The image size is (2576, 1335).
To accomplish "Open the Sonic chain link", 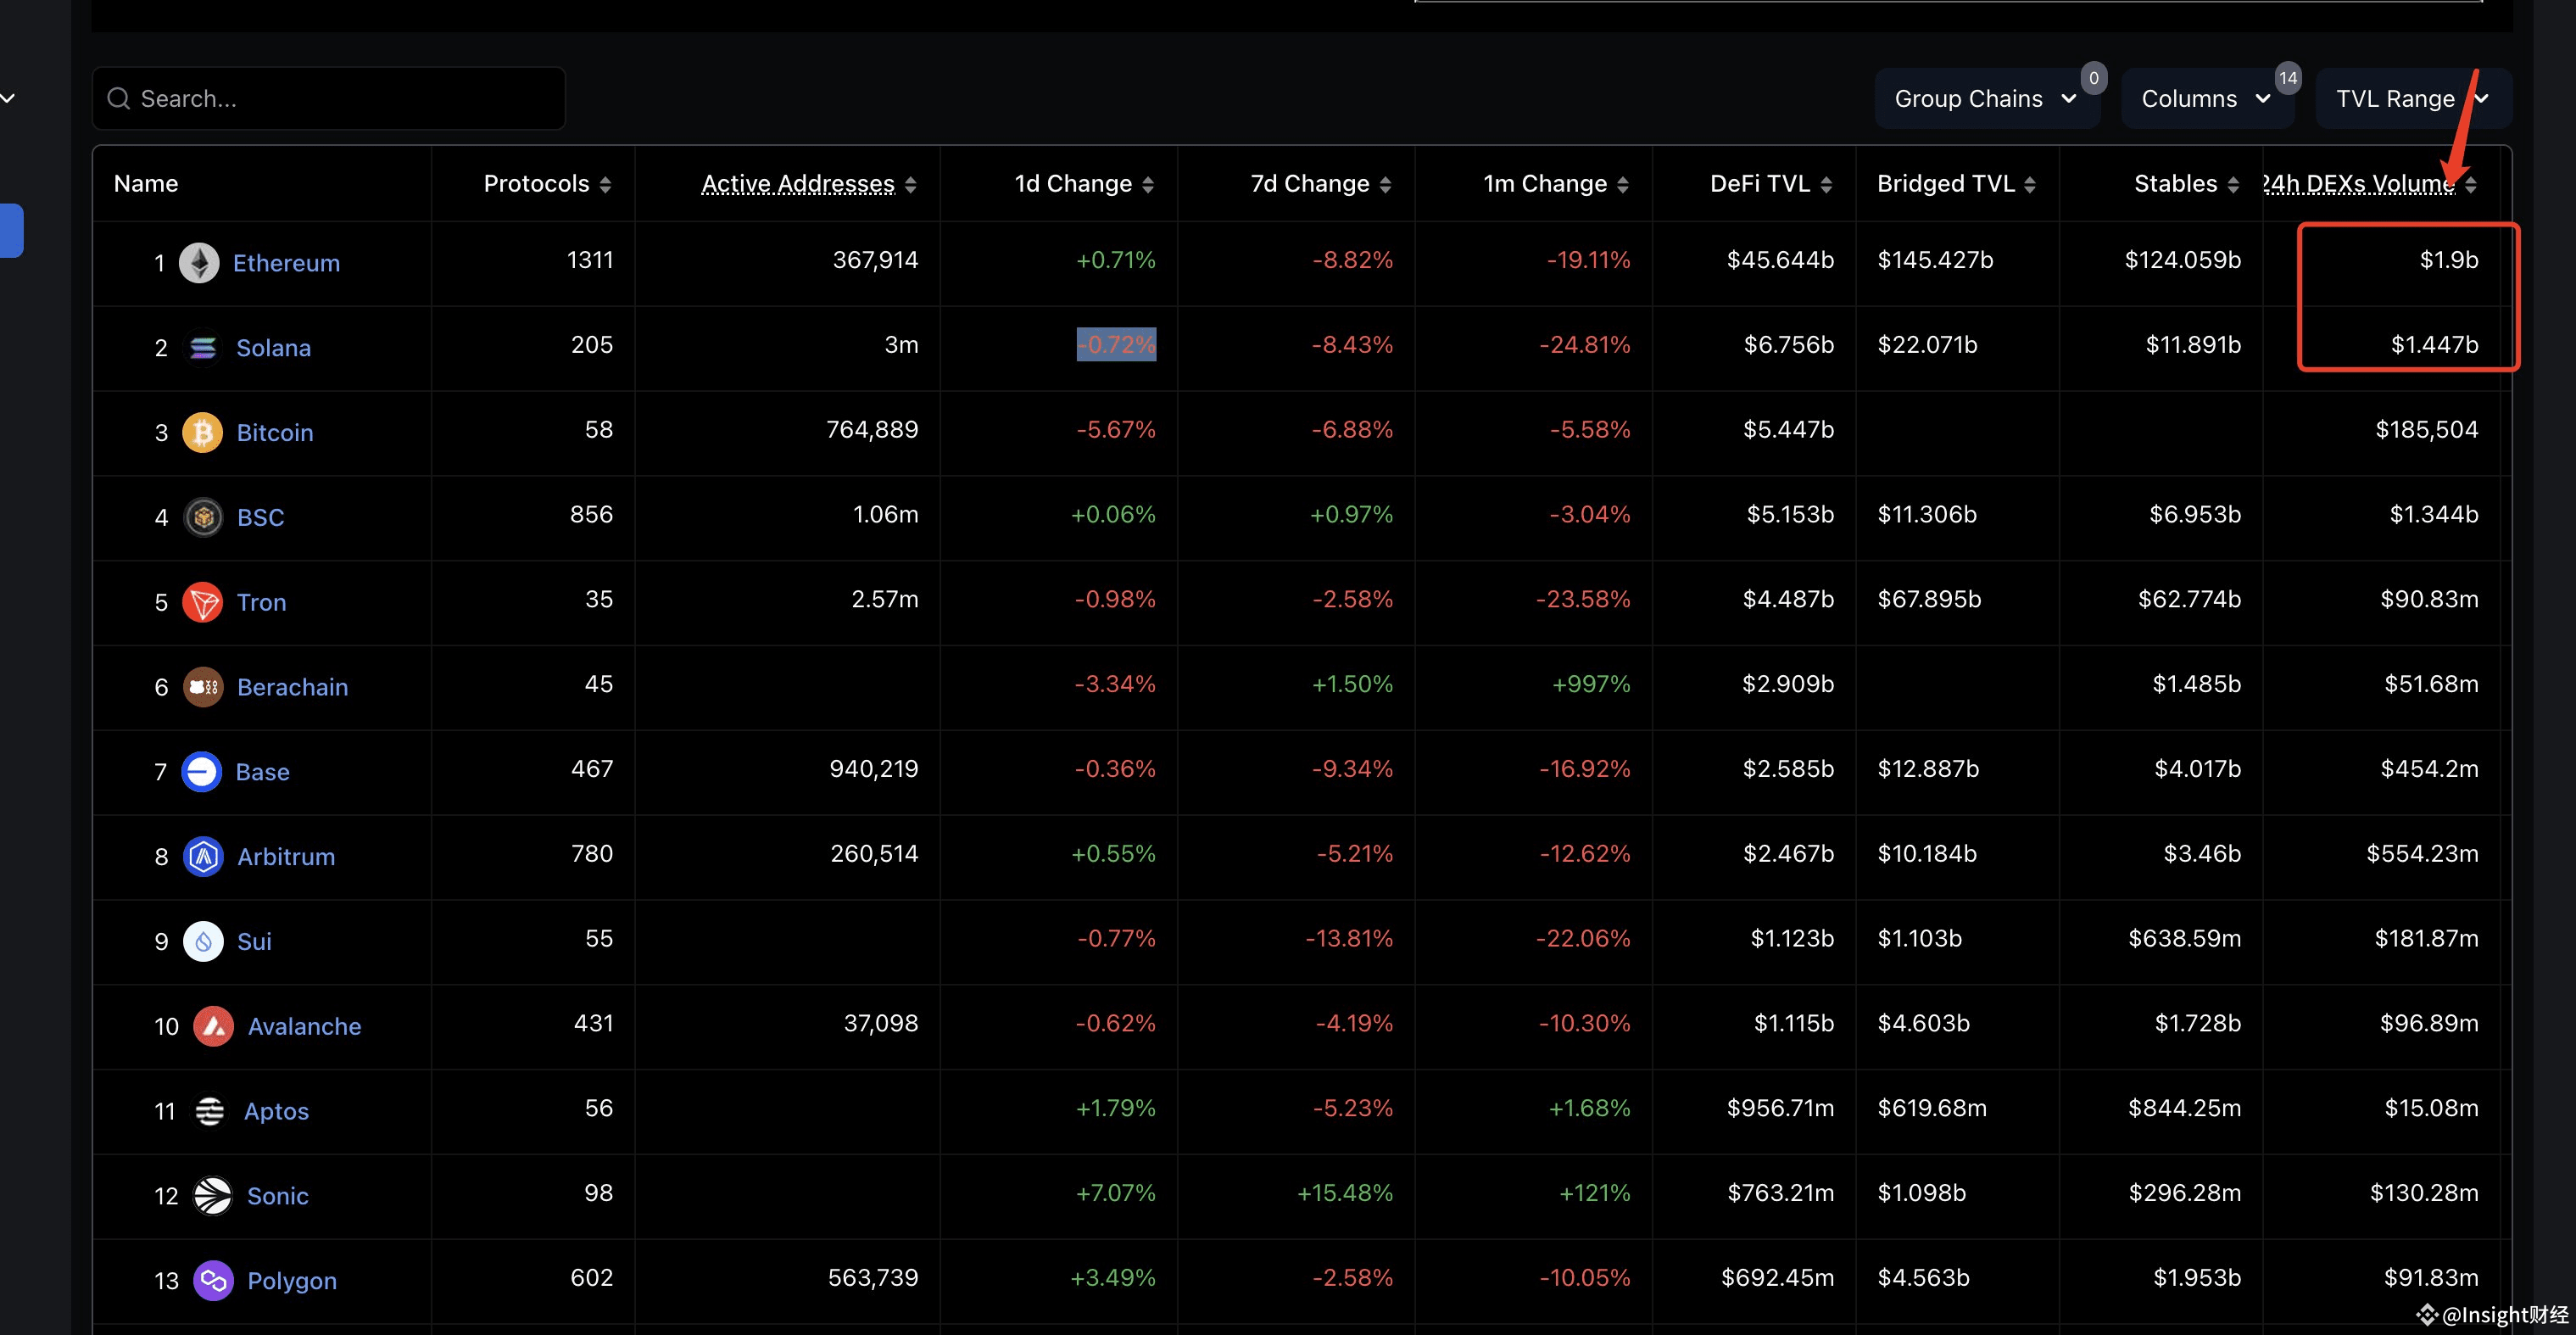I will tap(277, 1196).
